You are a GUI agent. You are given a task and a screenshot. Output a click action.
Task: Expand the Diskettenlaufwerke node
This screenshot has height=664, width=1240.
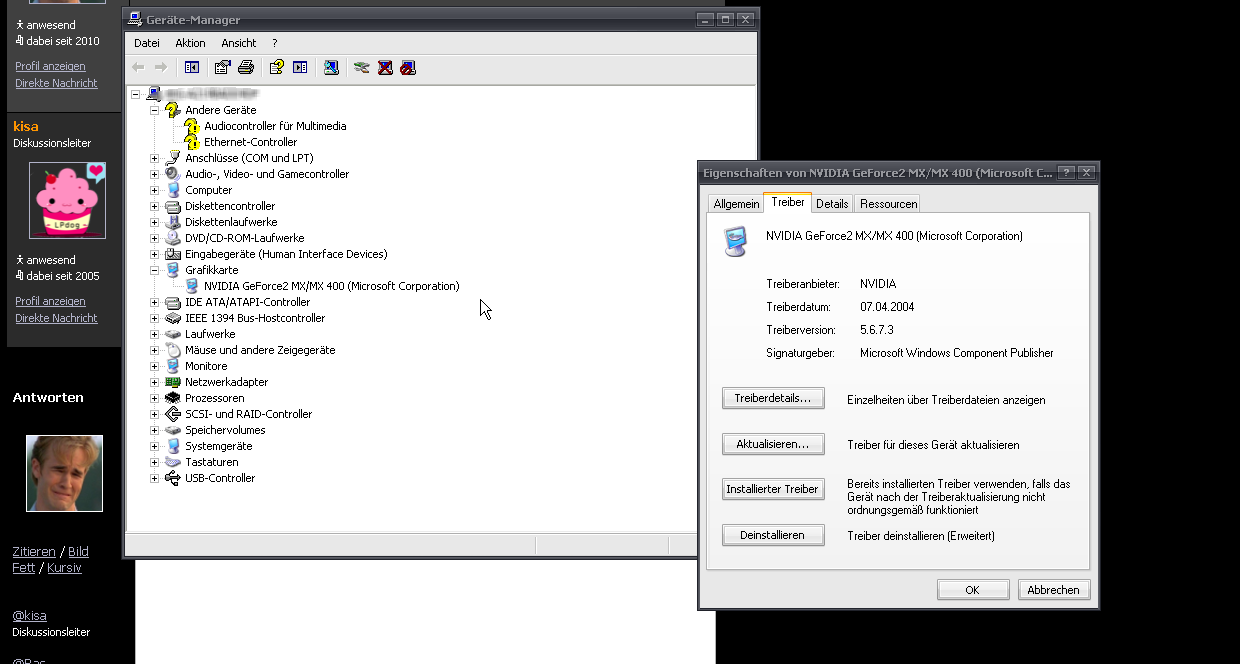point(154,222)
